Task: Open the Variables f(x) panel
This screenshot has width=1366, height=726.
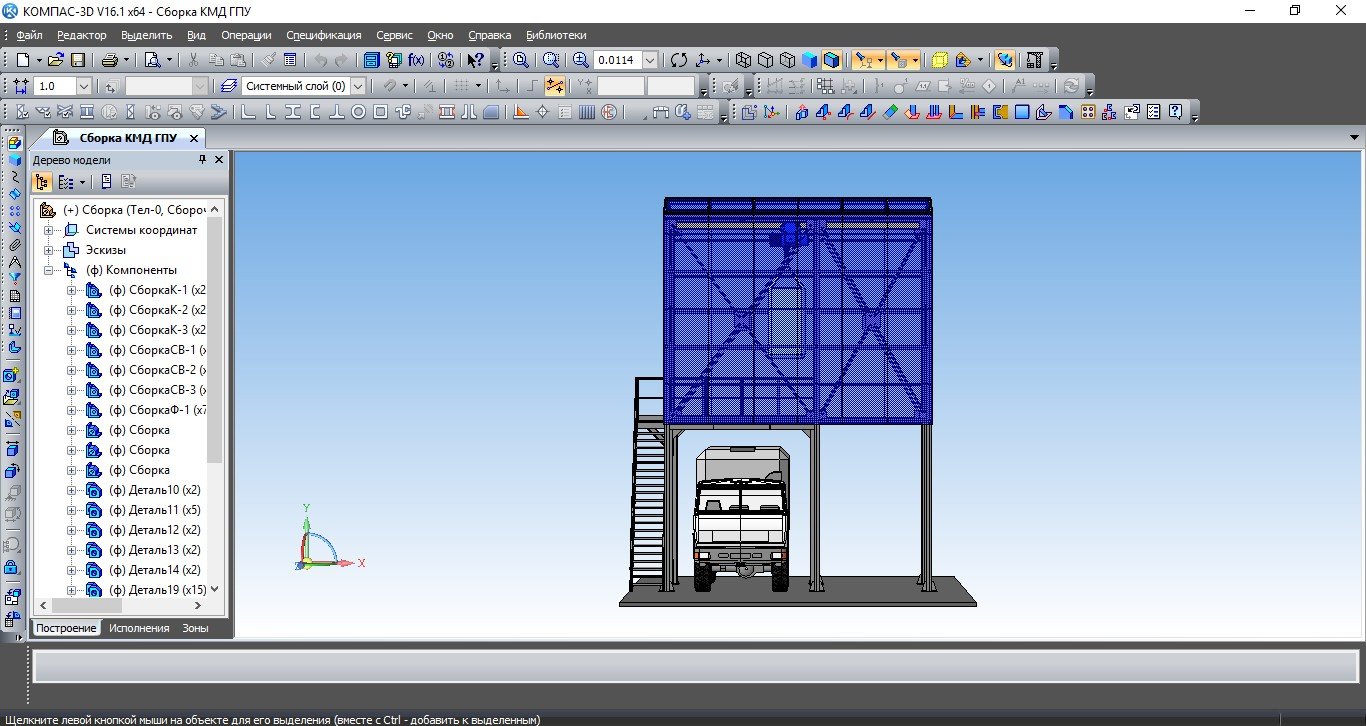Action: (x=416, y=60)
